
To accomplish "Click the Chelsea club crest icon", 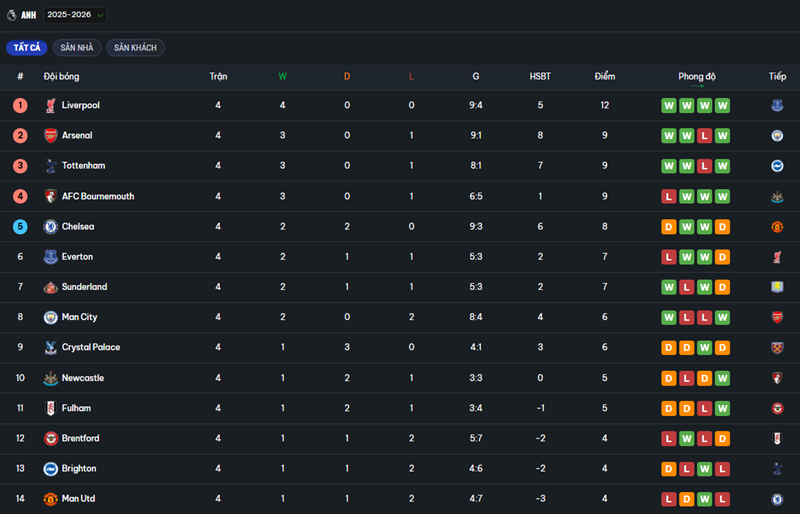I will (x=50, y=227).
